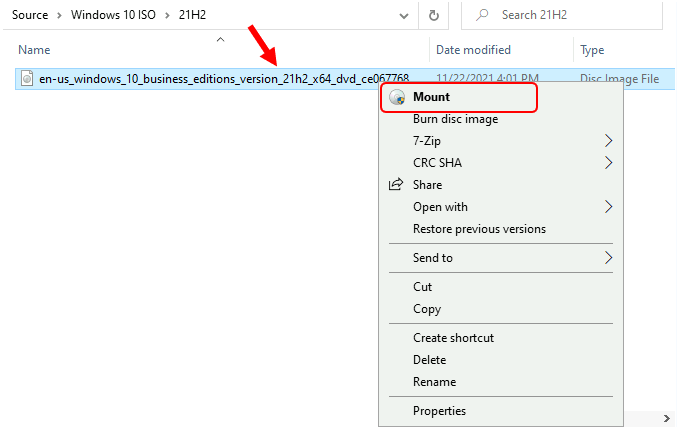
Task: Select the en-us_windows_10_business_editions ISO file name
Action: pyautogui.click(x=224, y=79)
